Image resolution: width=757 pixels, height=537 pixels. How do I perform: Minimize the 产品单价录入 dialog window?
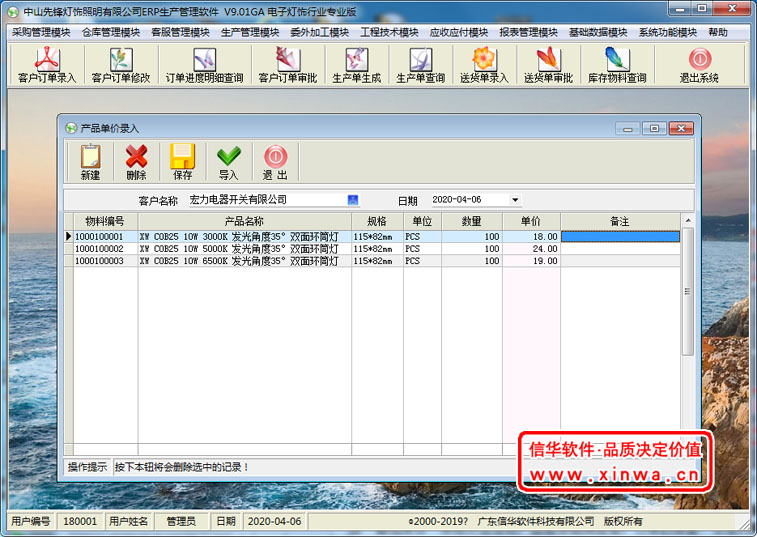click(x=628, y=128)
